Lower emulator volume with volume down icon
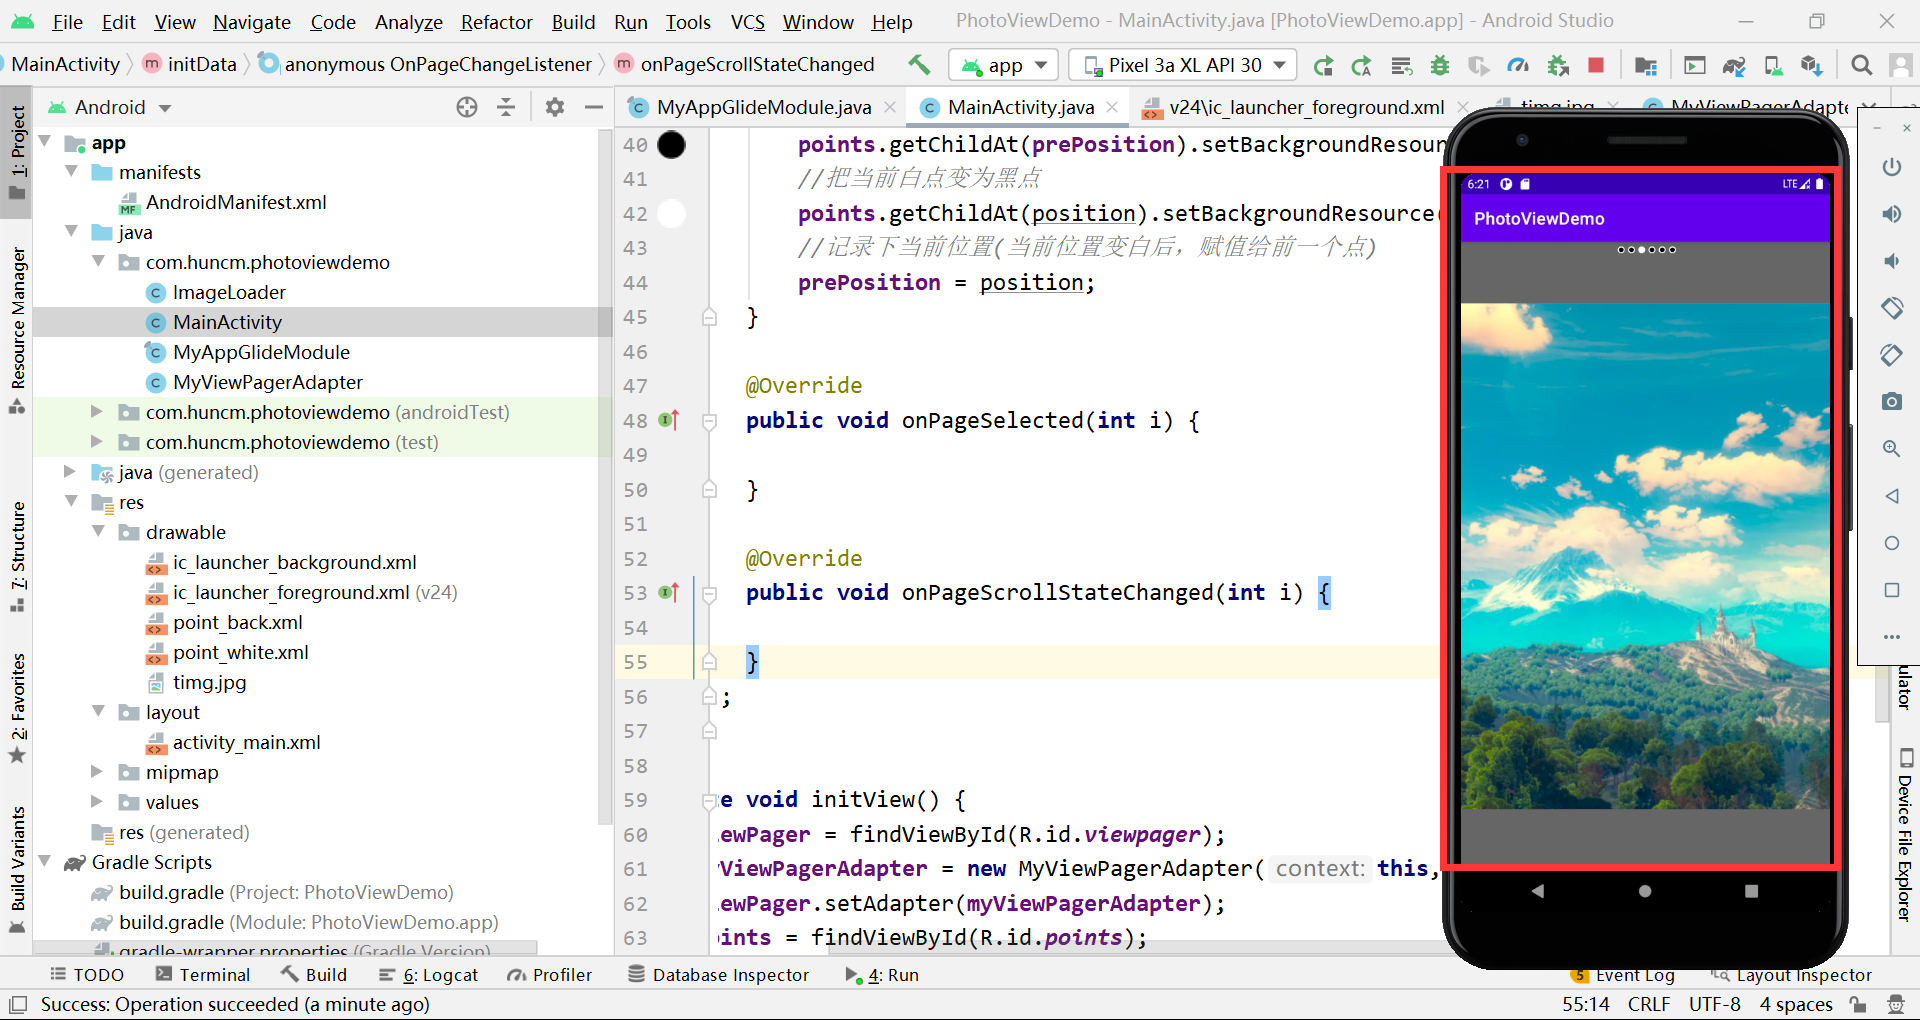The image size is (1920, 1020). point(1891,261)
